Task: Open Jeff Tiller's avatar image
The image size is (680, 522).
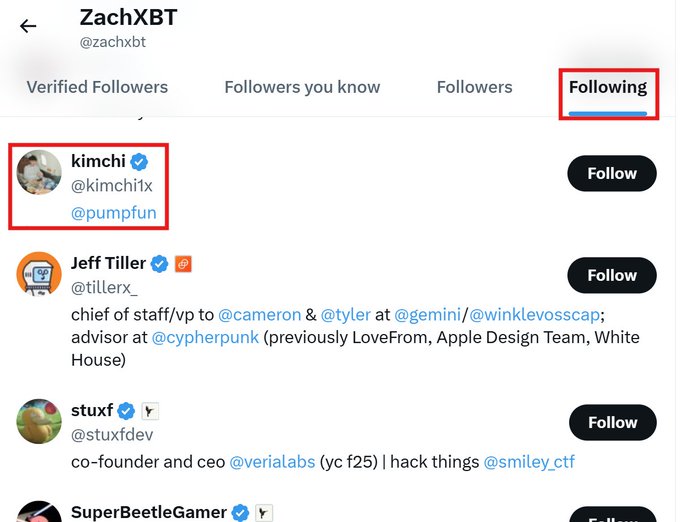Action: point(39,274)
